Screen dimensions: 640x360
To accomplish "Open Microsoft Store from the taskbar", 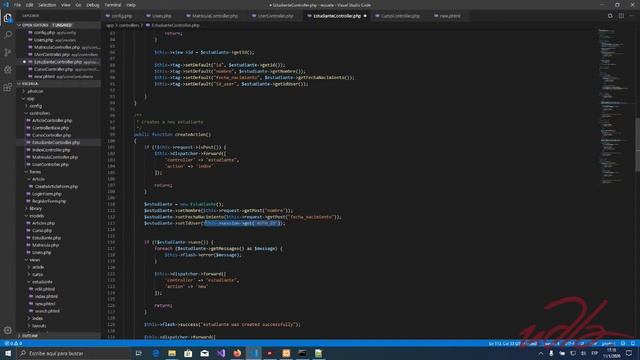I will coord(188,353).
